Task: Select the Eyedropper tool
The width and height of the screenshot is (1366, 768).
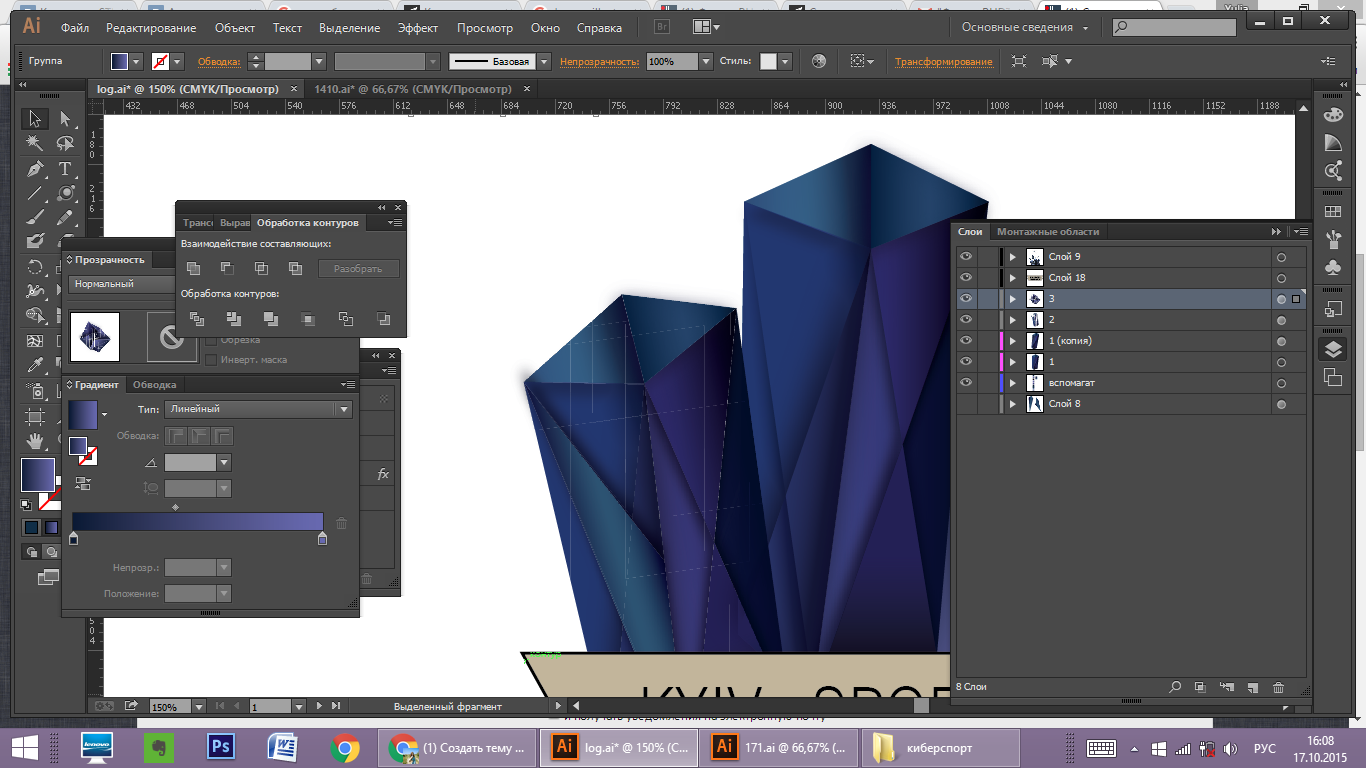Action: [35, 364]
